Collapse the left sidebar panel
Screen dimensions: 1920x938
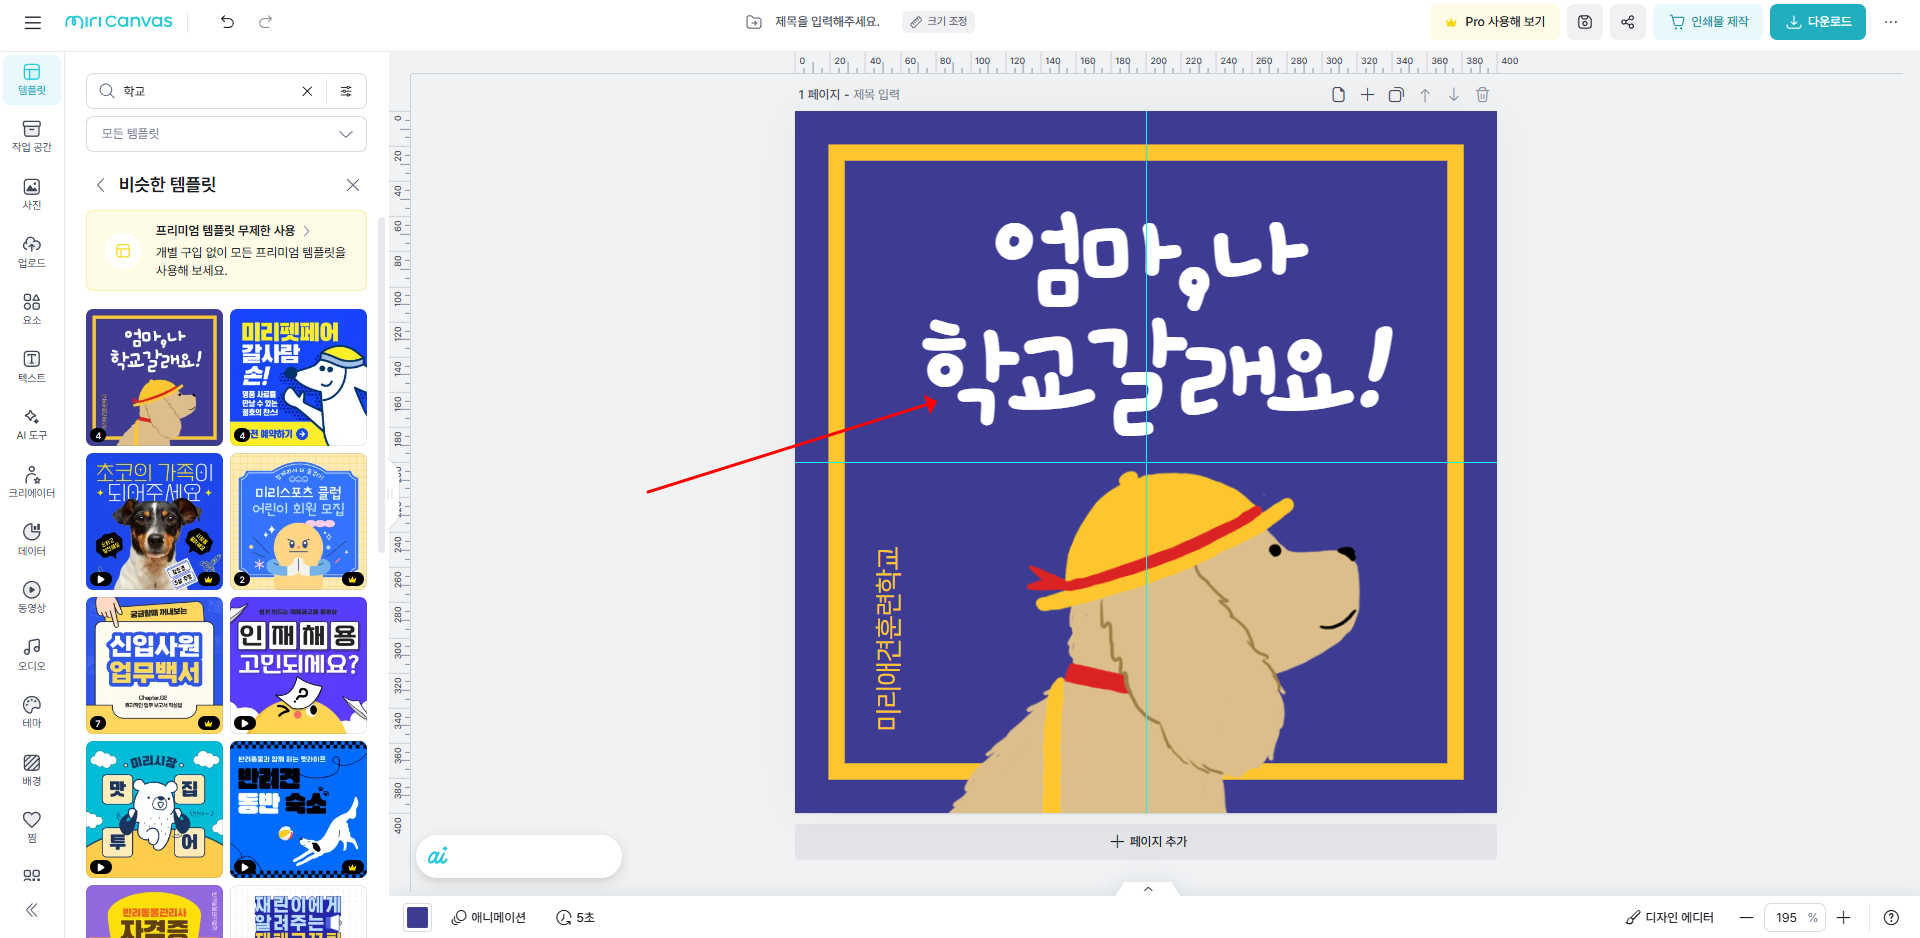[x=32, y=910]
